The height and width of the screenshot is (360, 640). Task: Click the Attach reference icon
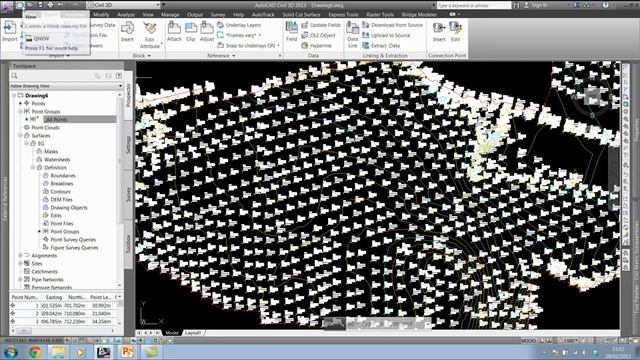[174, 31]
